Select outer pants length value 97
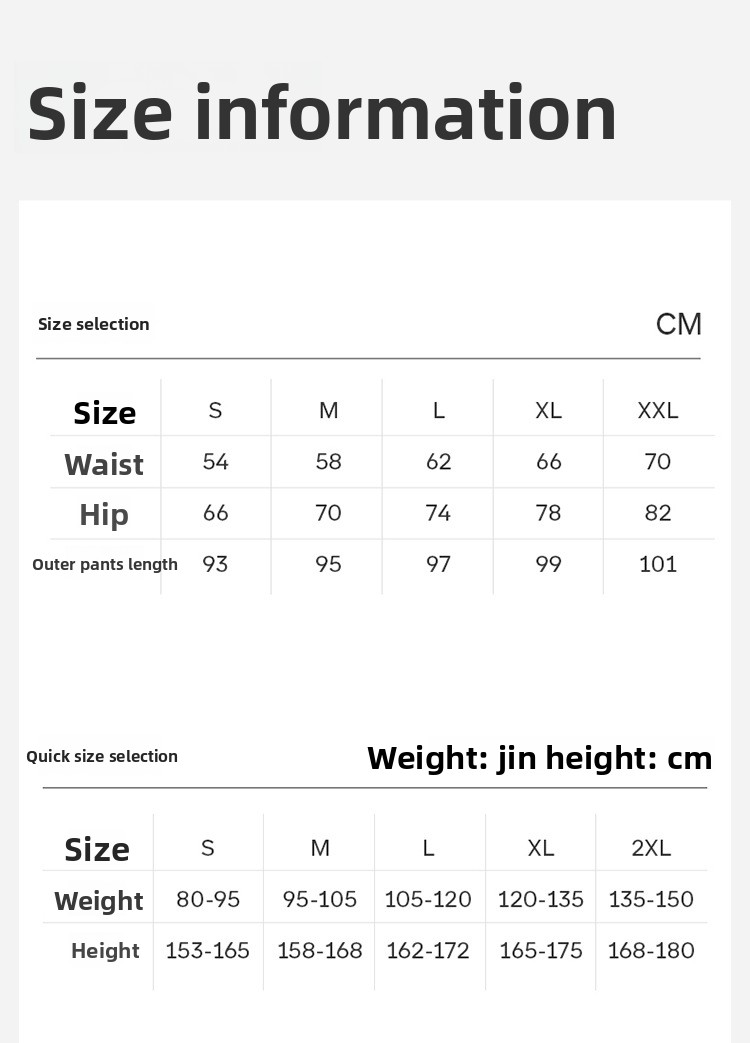The height and width of the screenshot is (1043, 750). tap(438, 564)
